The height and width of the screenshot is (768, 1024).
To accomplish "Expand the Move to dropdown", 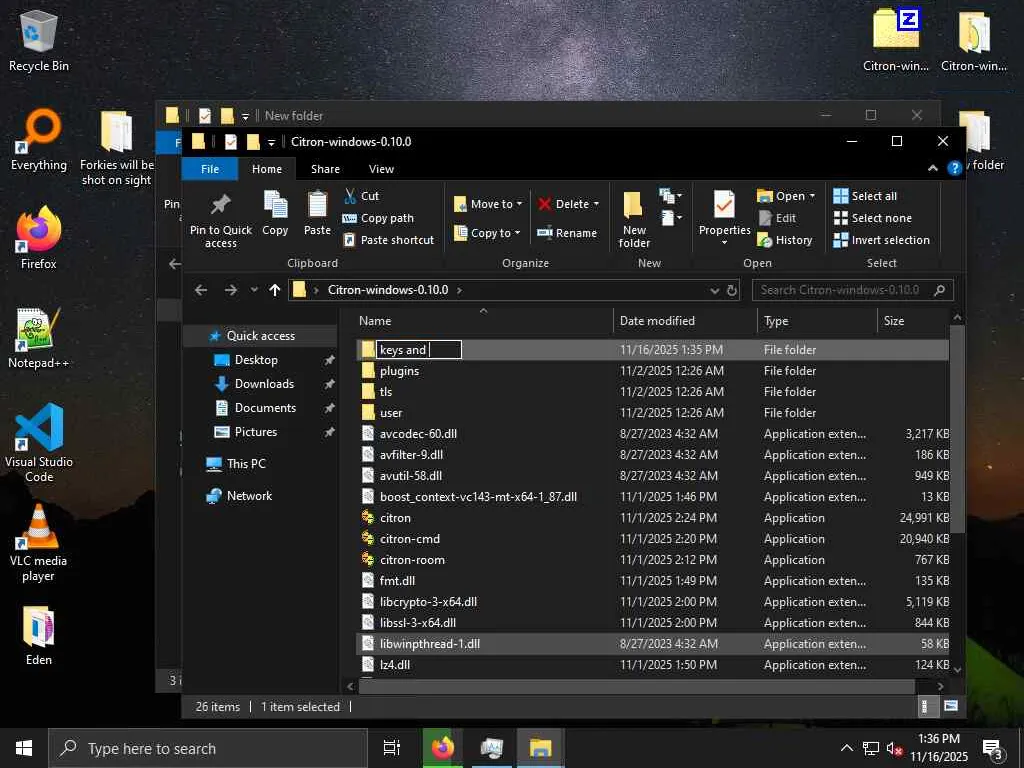I will [519, 204].
